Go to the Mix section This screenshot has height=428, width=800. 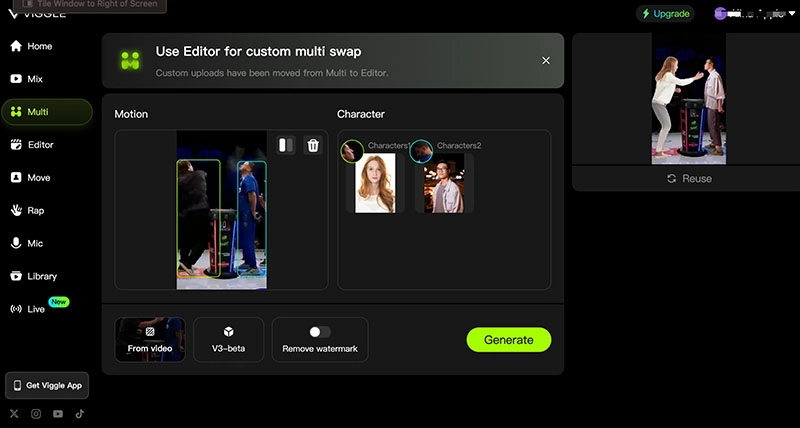(27, 79)
